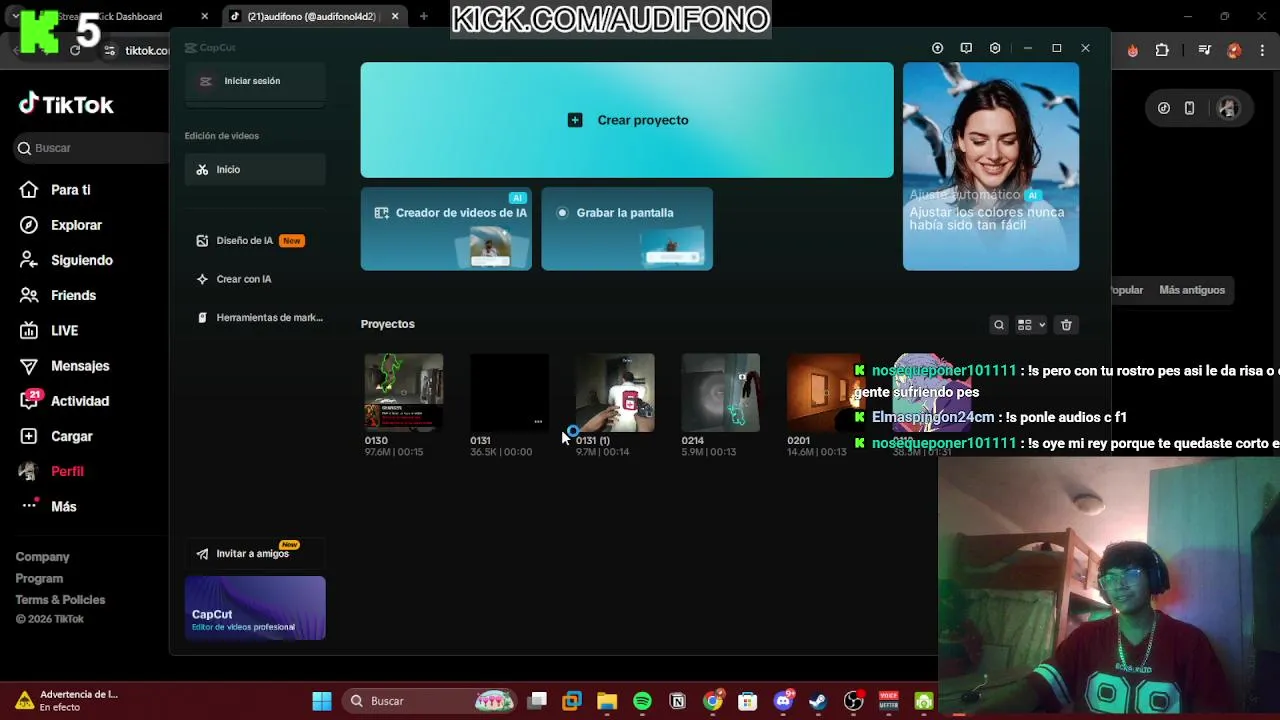1280x720 pixels.
Task: Open project 0214 thumbnail
Action: [721, 393]
